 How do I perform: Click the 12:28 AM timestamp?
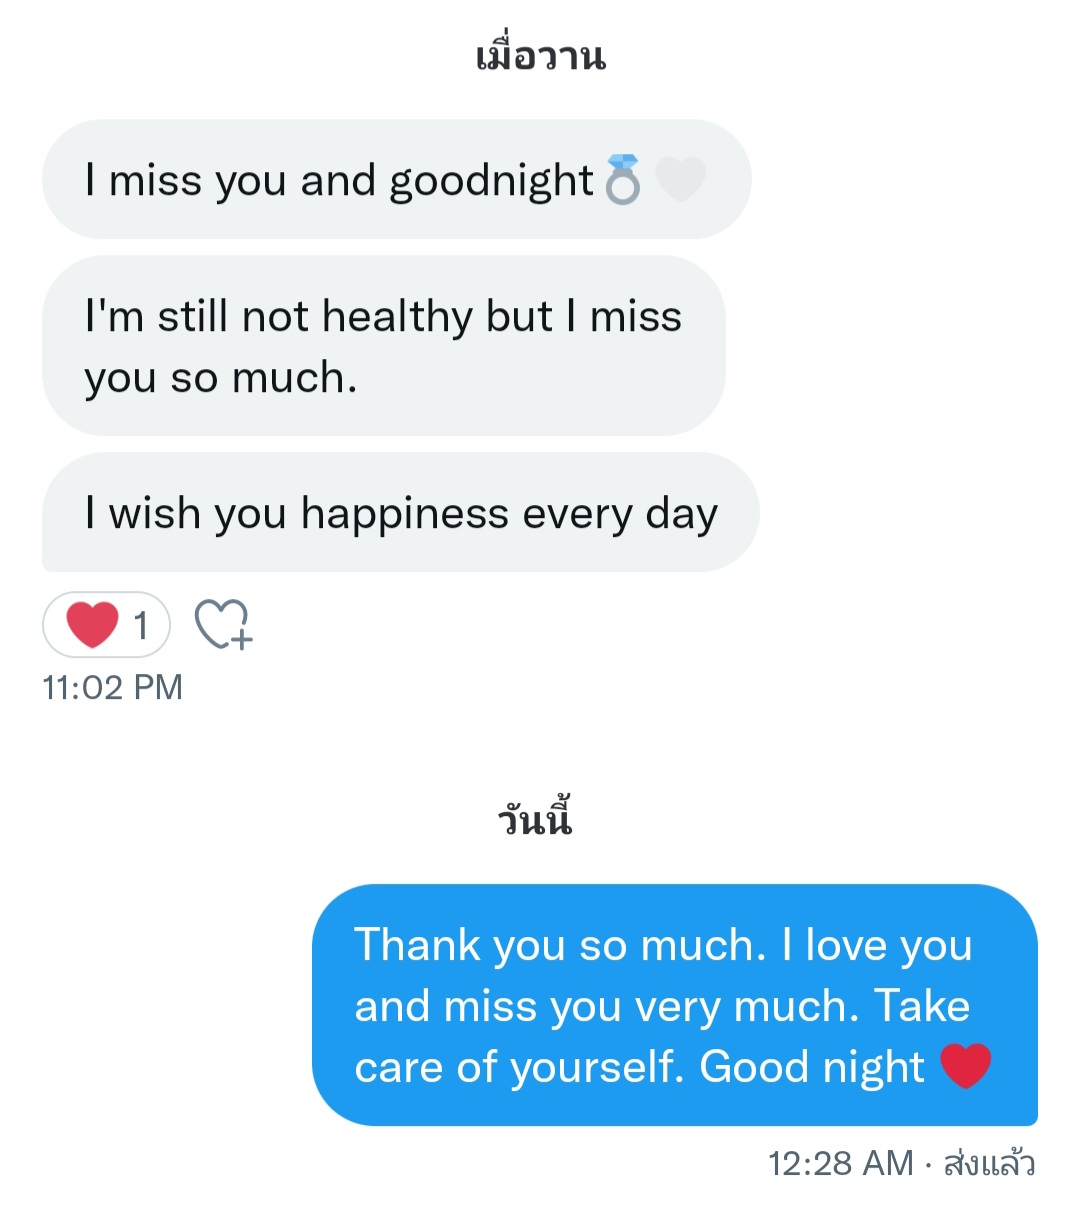840,1163
